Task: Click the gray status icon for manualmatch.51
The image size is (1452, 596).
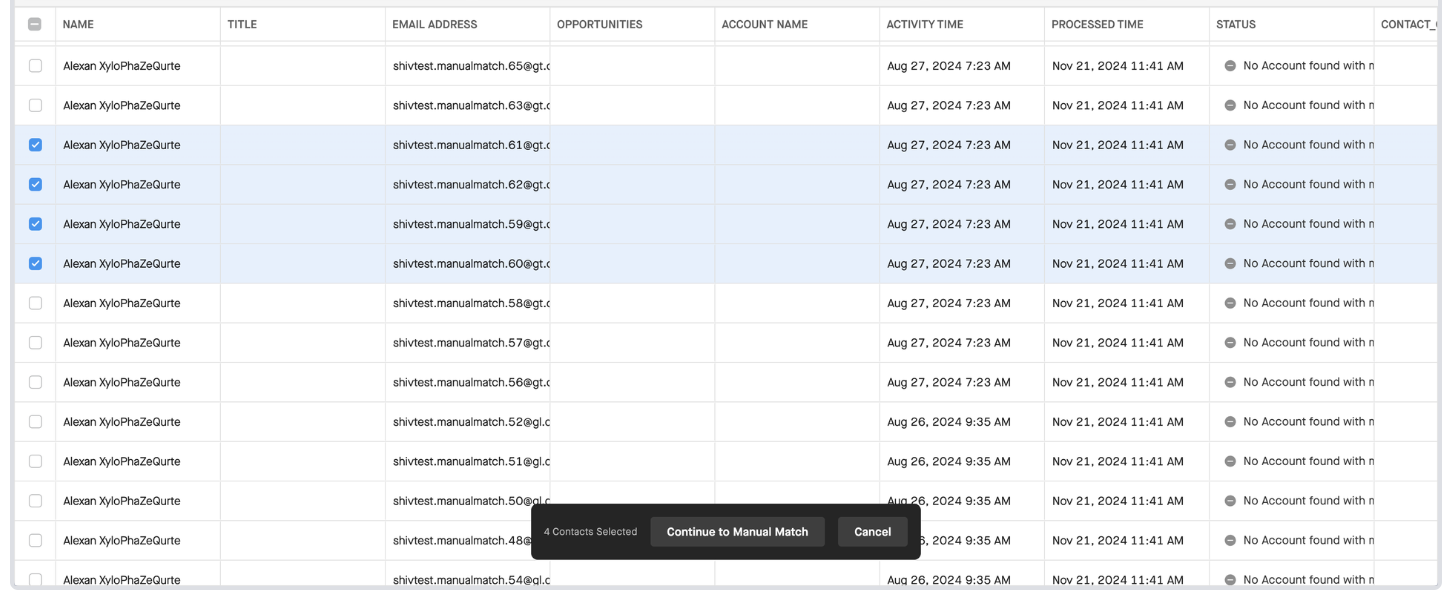Action: 1229,461
